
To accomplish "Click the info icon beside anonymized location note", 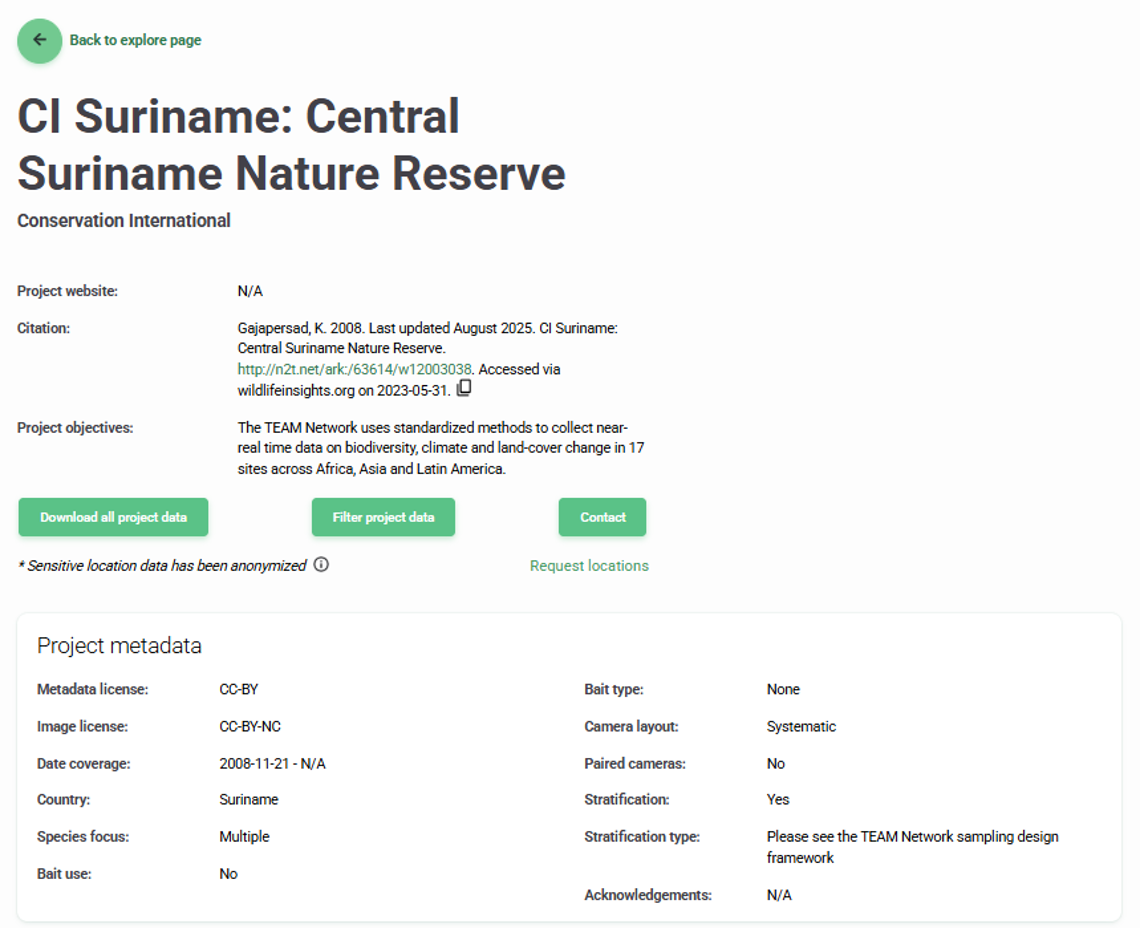I will pyautogui.click(x=321, y=564).
